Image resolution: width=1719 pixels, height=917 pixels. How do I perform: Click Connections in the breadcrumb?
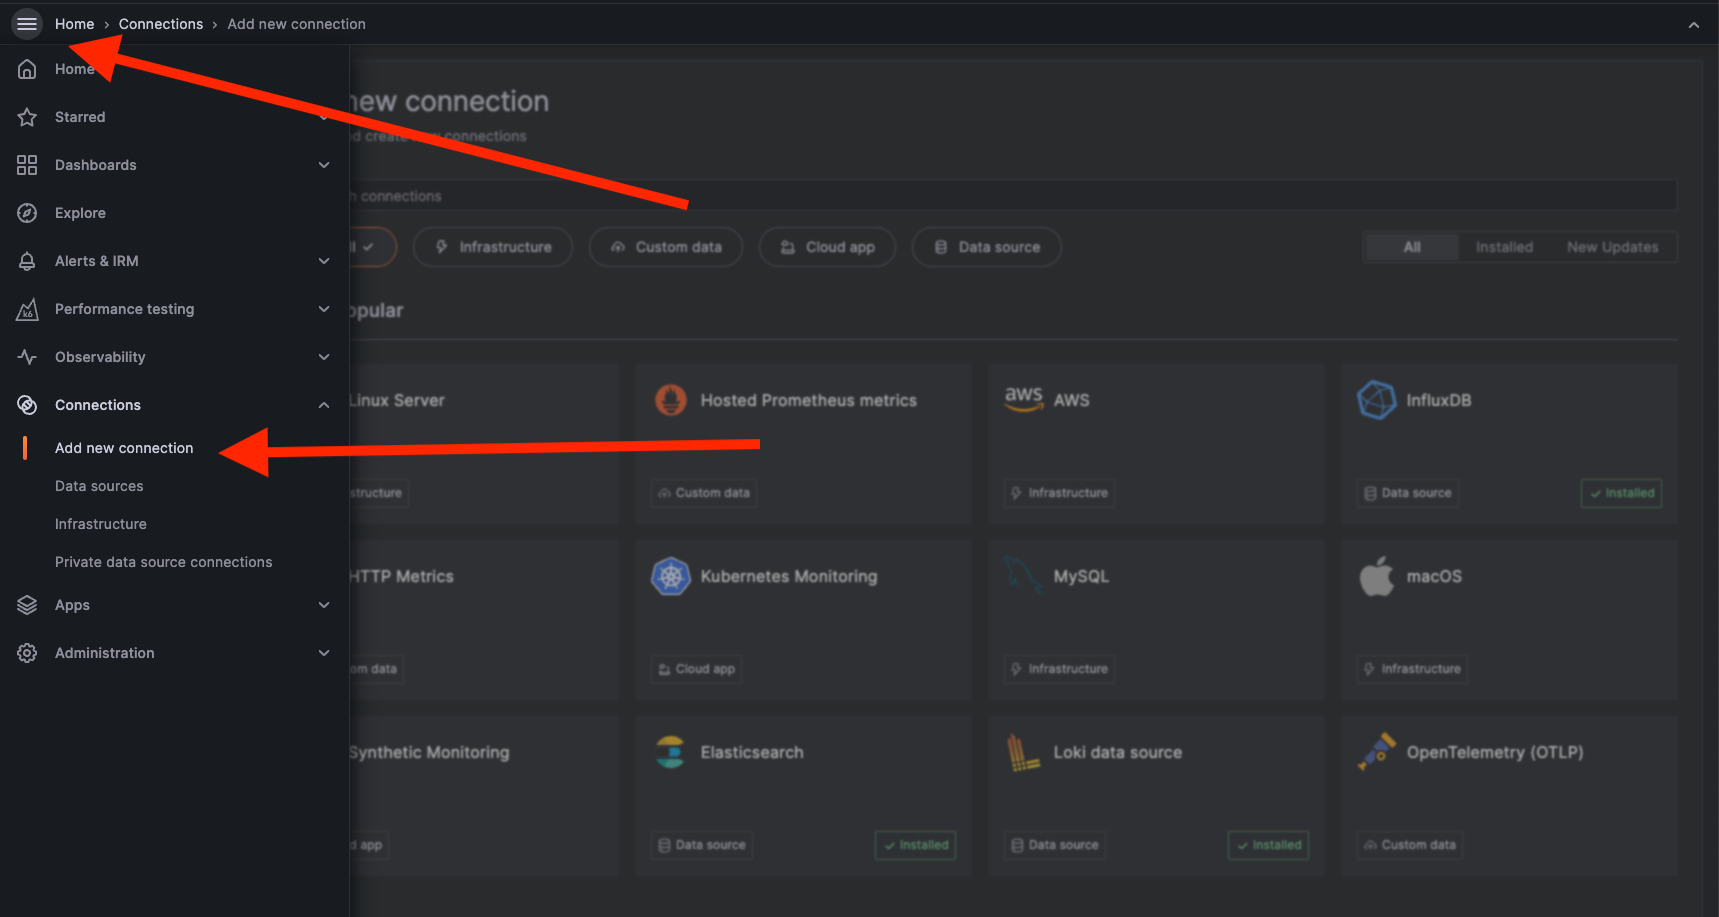[x=161, y=23]
